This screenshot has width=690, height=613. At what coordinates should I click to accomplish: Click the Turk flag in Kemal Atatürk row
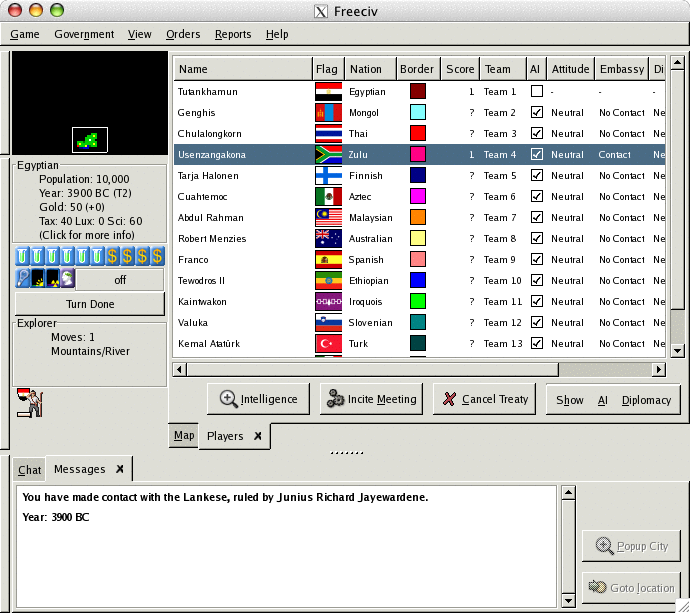click(x=328, y=343)
